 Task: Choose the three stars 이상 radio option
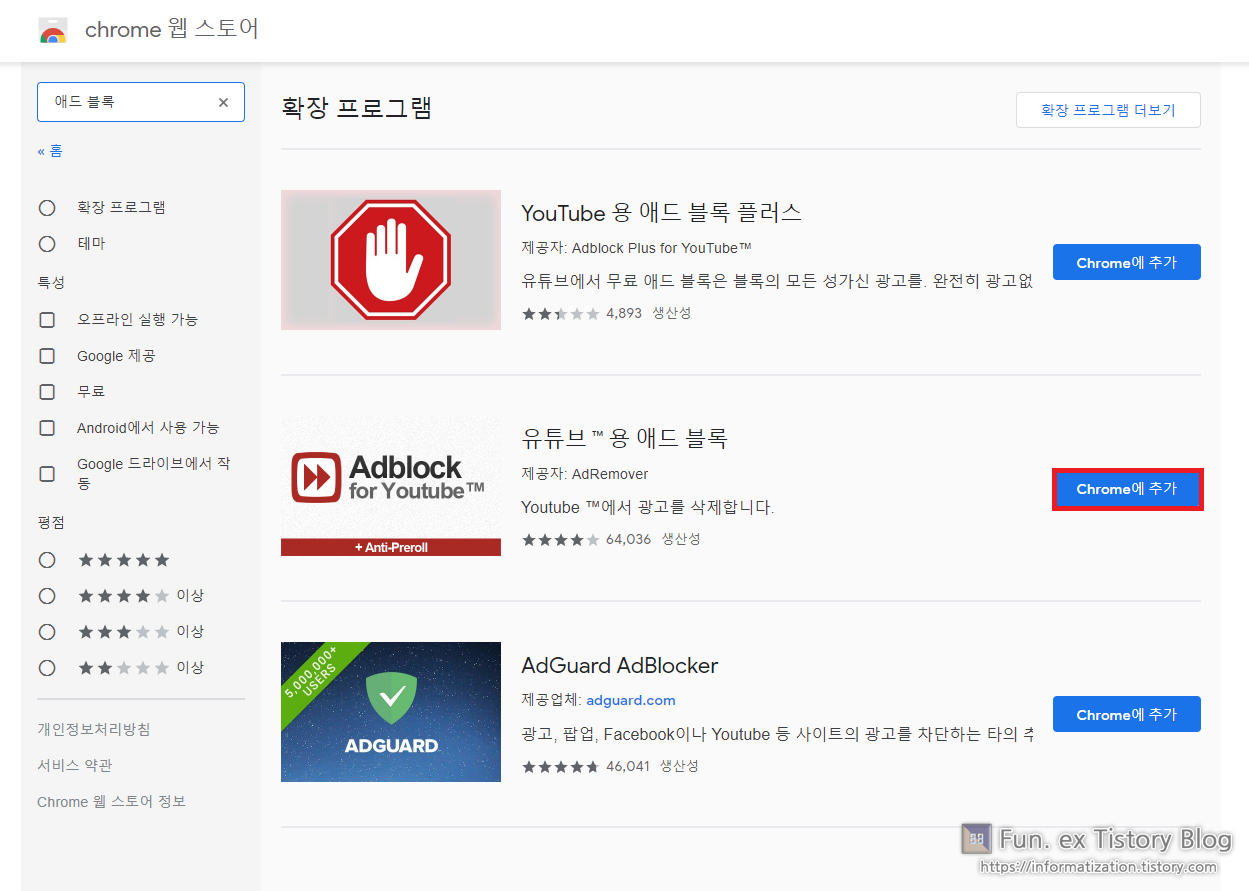47,632
